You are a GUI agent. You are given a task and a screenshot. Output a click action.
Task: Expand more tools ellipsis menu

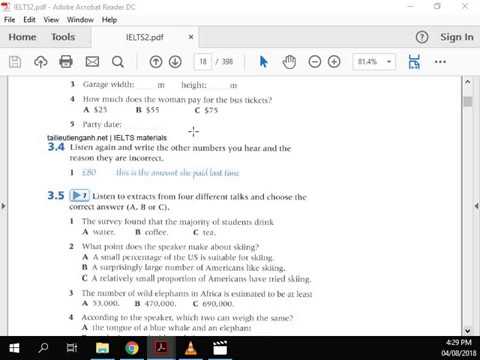pyautogui.click(x=440, y=62)
